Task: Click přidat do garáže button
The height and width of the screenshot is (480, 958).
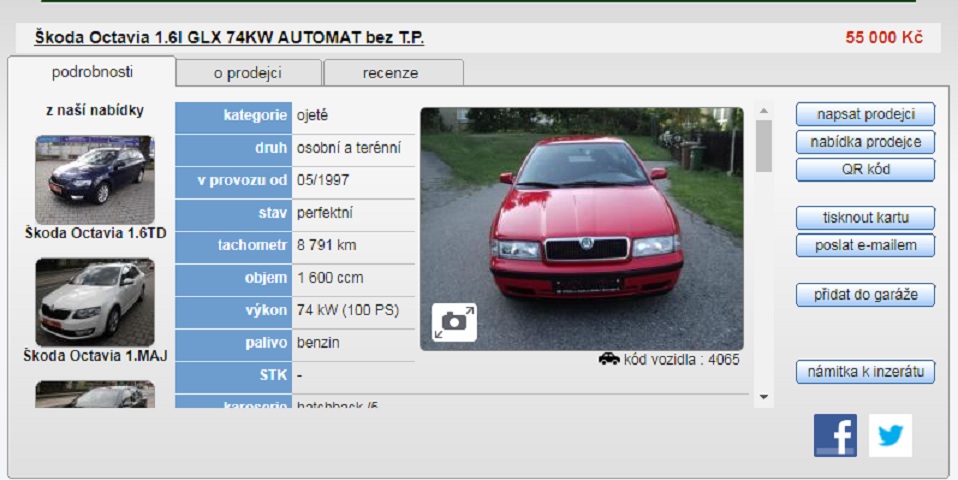Action: [x=865, y=295]
